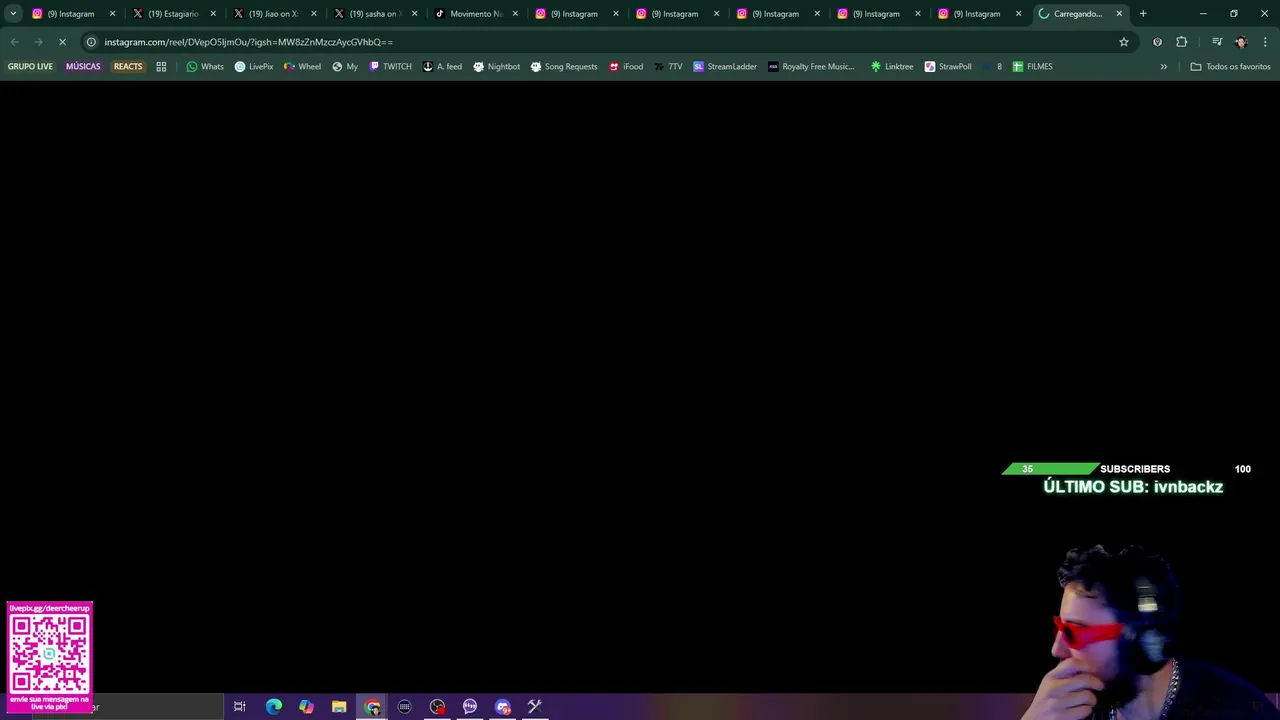Open Task View on the taskbar
1280x720 pixels.
click(x=240, y=707)
